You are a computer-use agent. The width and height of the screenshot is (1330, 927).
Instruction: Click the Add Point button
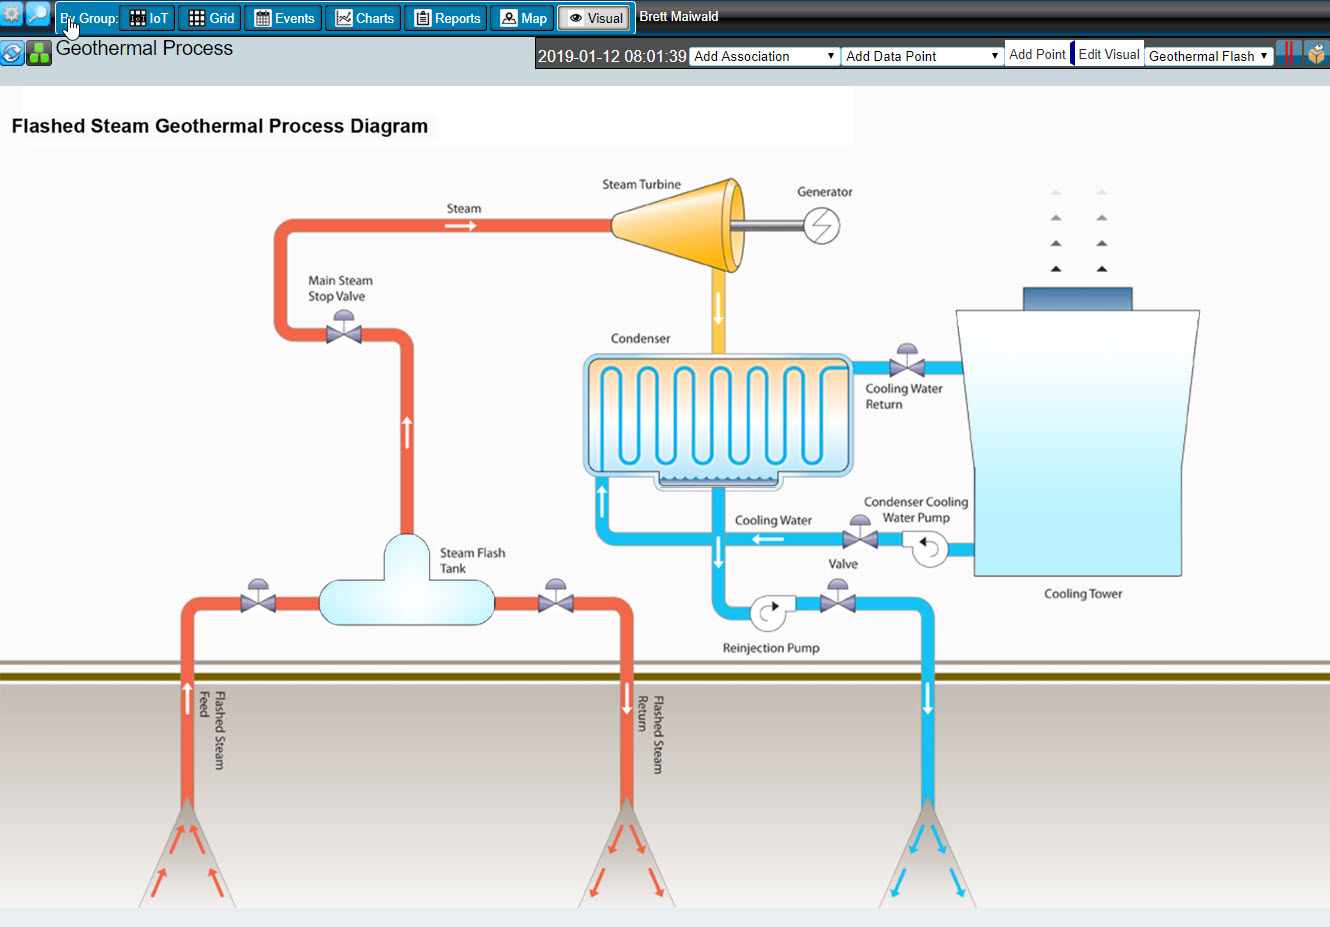coord(1037,54)
